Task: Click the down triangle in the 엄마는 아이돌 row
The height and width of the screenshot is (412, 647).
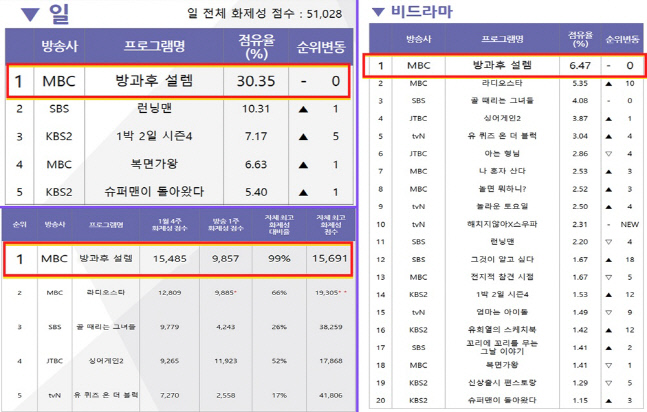Action: coord(609,313)
